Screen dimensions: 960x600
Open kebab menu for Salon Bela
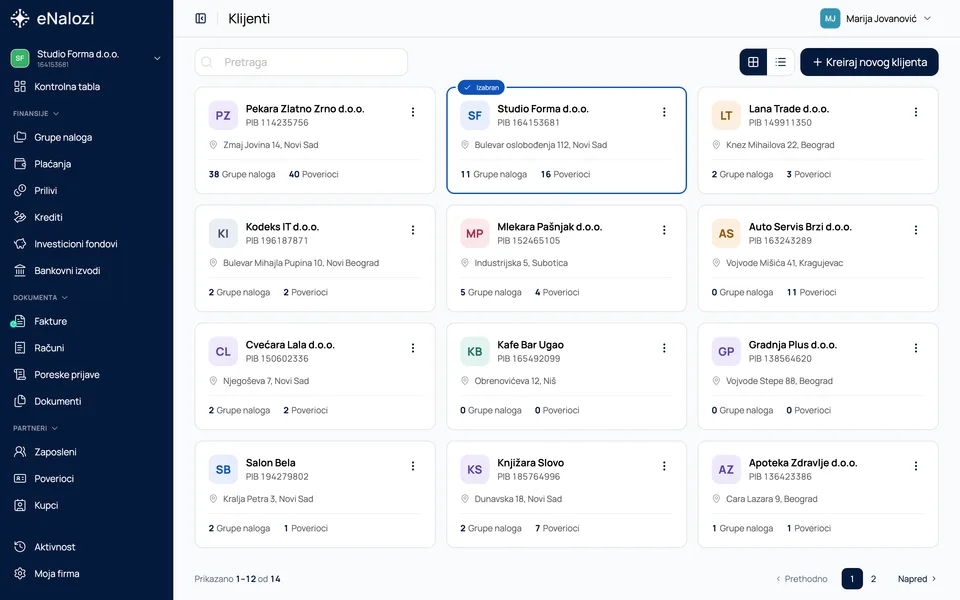tap(413, 467)
